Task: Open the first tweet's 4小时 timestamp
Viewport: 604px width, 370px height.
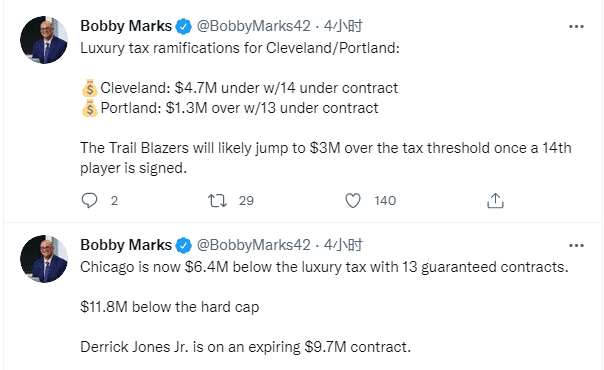Action: tap(343, 26)
